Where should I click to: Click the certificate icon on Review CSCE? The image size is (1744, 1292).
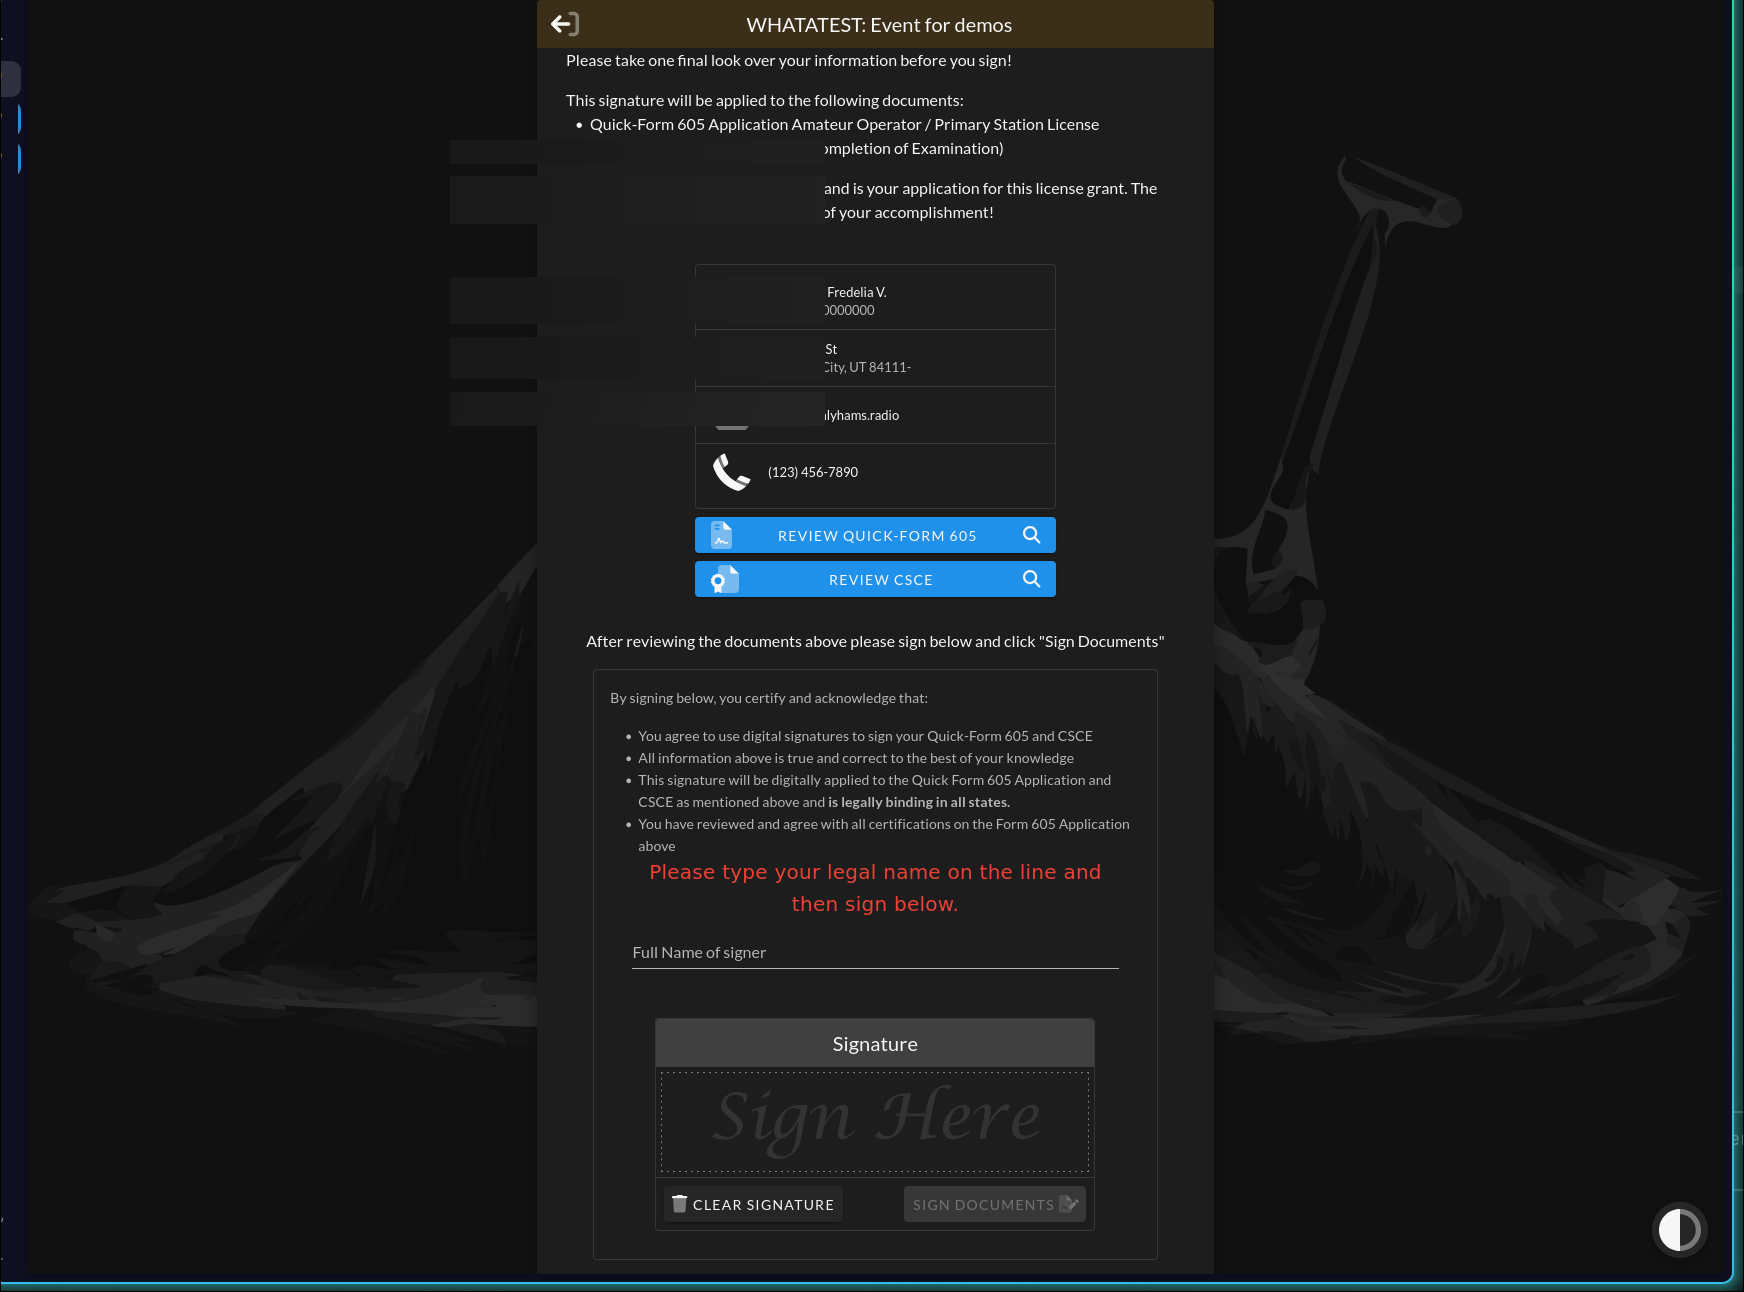click(x=724, y=579)
